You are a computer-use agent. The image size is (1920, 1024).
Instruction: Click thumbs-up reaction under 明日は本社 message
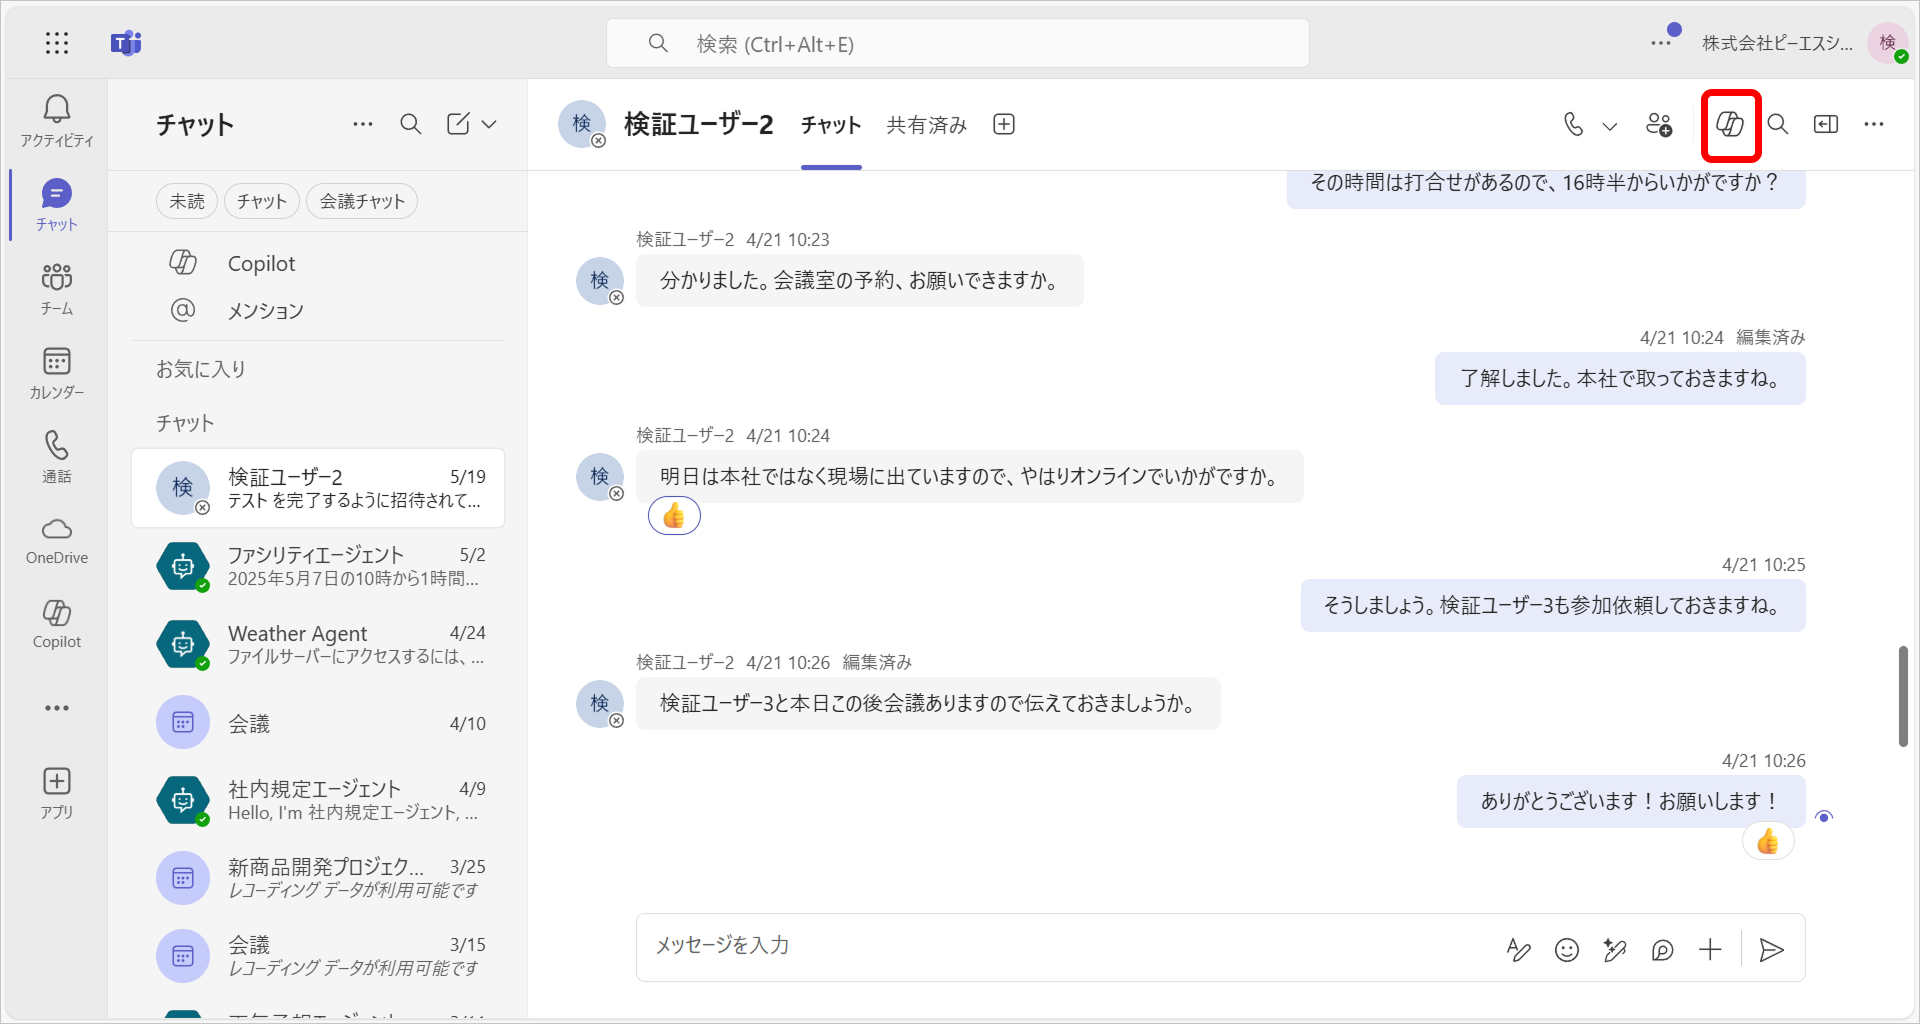pyautogui.click(x=674, y=516)
